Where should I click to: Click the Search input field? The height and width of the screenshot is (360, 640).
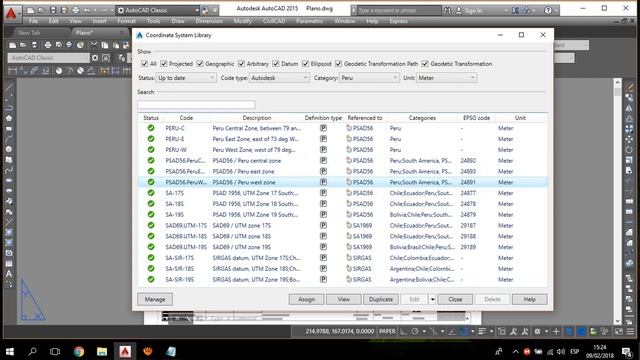pyautogui.click(x=196, y=104)
